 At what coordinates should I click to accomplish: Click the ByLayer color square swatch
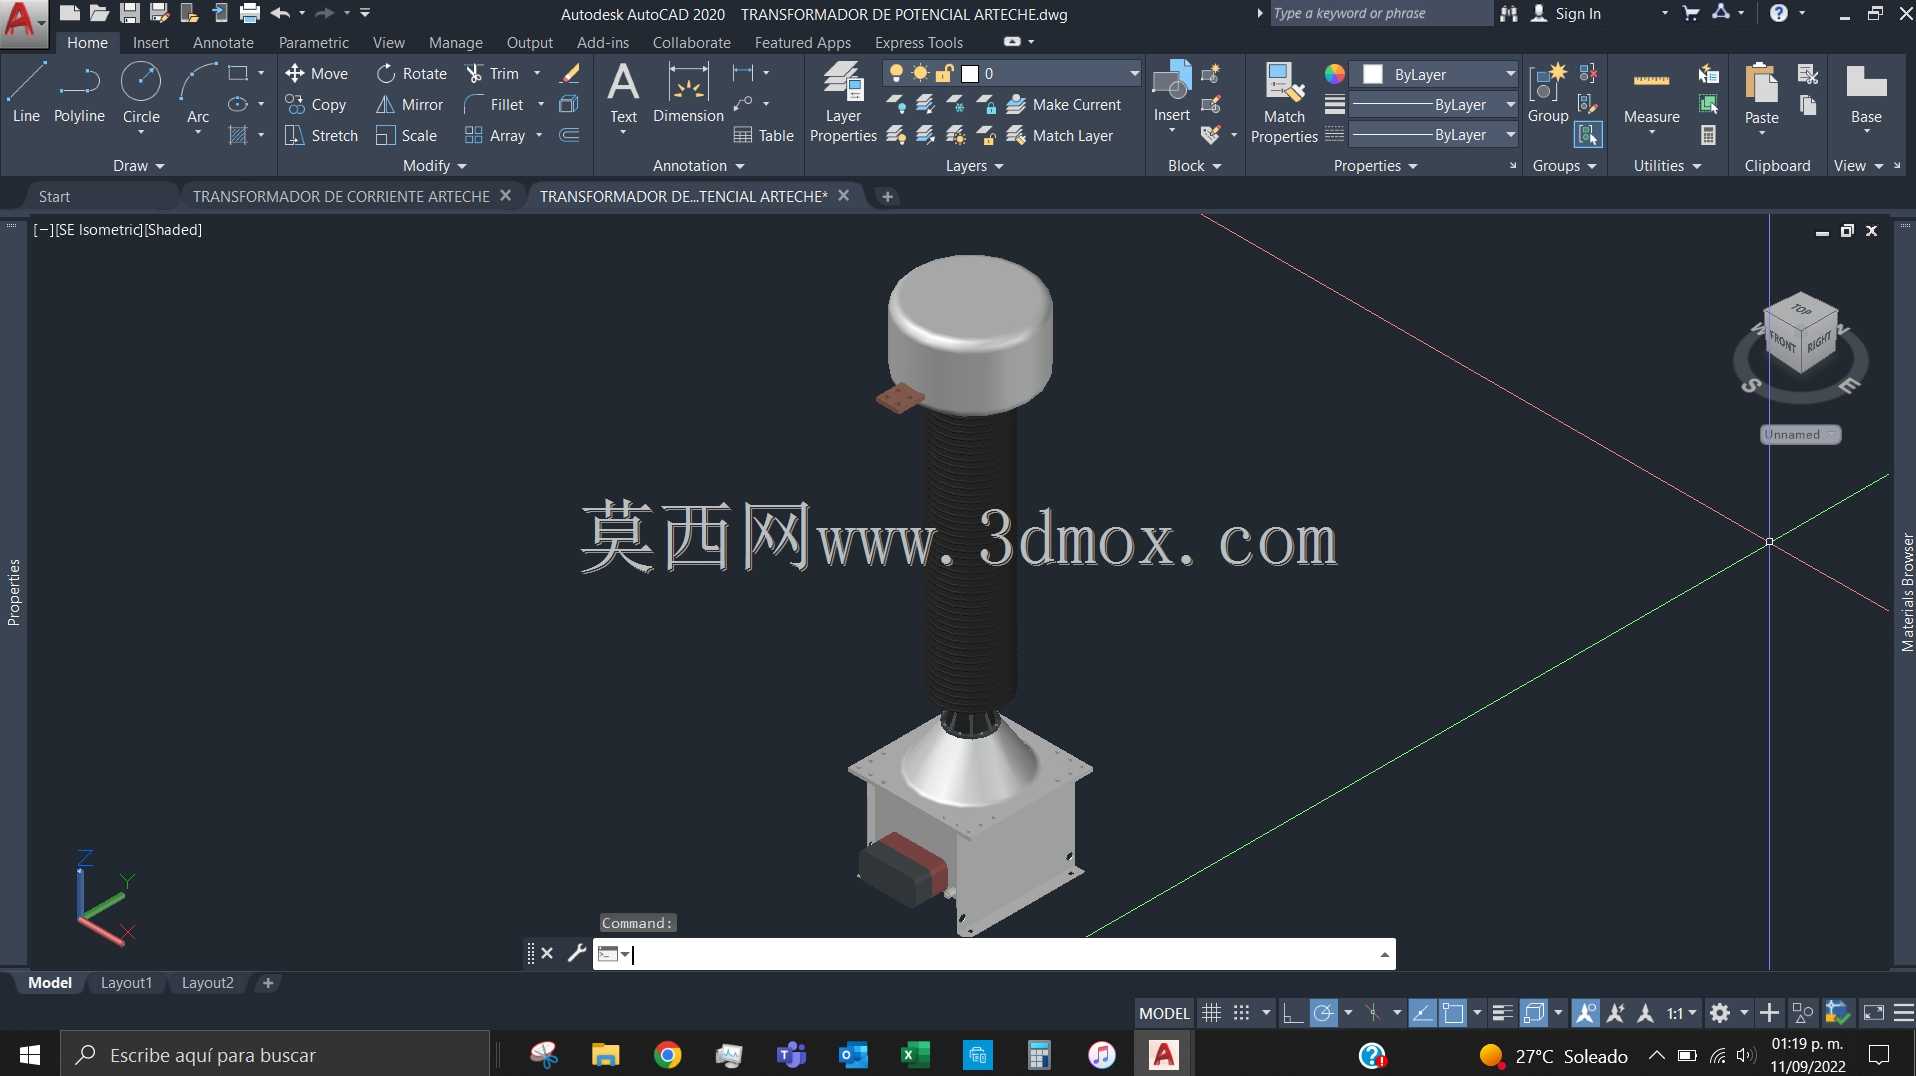pos(1373,74)
